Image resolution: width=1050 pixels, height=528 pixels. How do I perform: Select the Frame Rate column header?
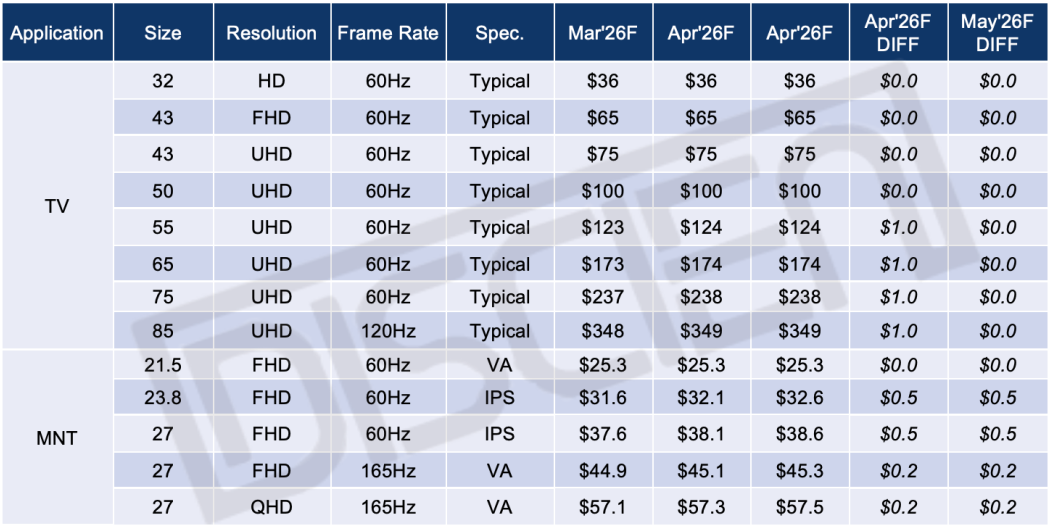pyautogui.click(x=387, y=33)
